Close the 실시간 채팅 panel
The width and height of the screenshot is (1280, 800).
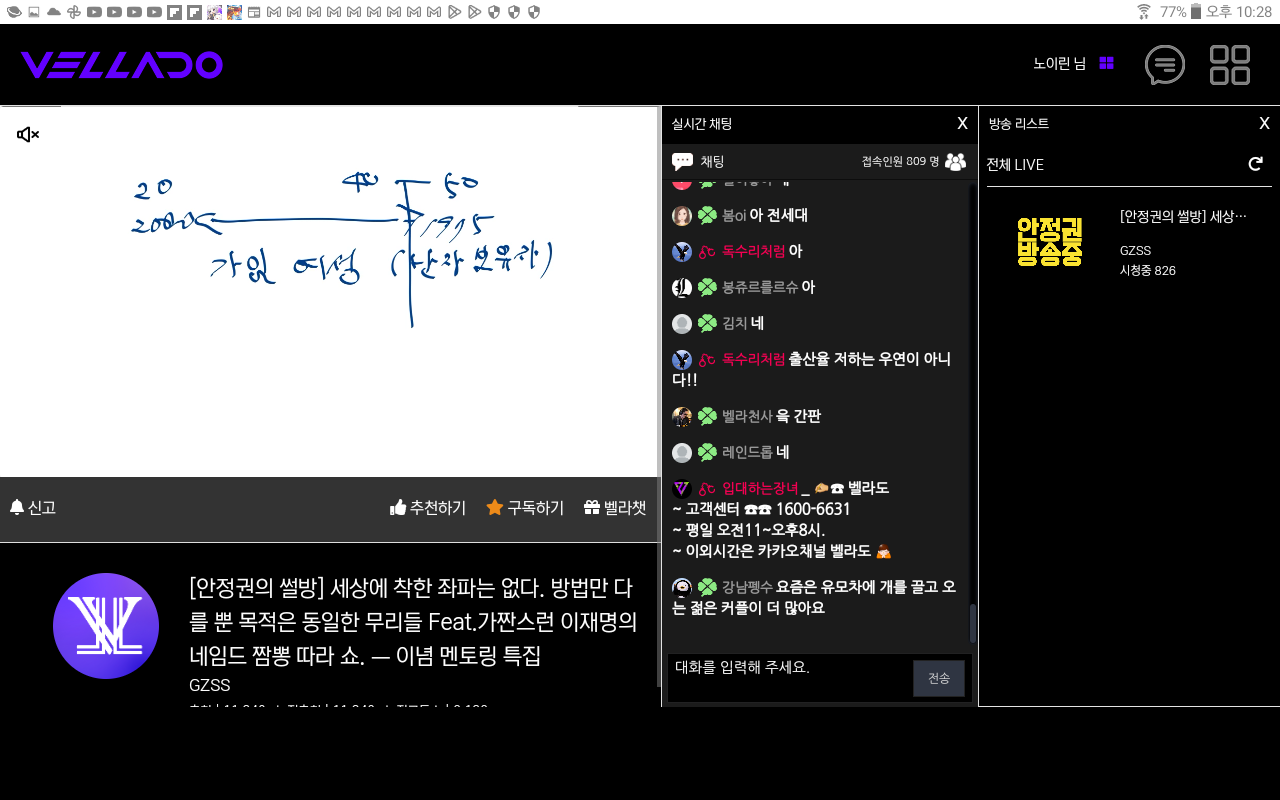[962, 123]
